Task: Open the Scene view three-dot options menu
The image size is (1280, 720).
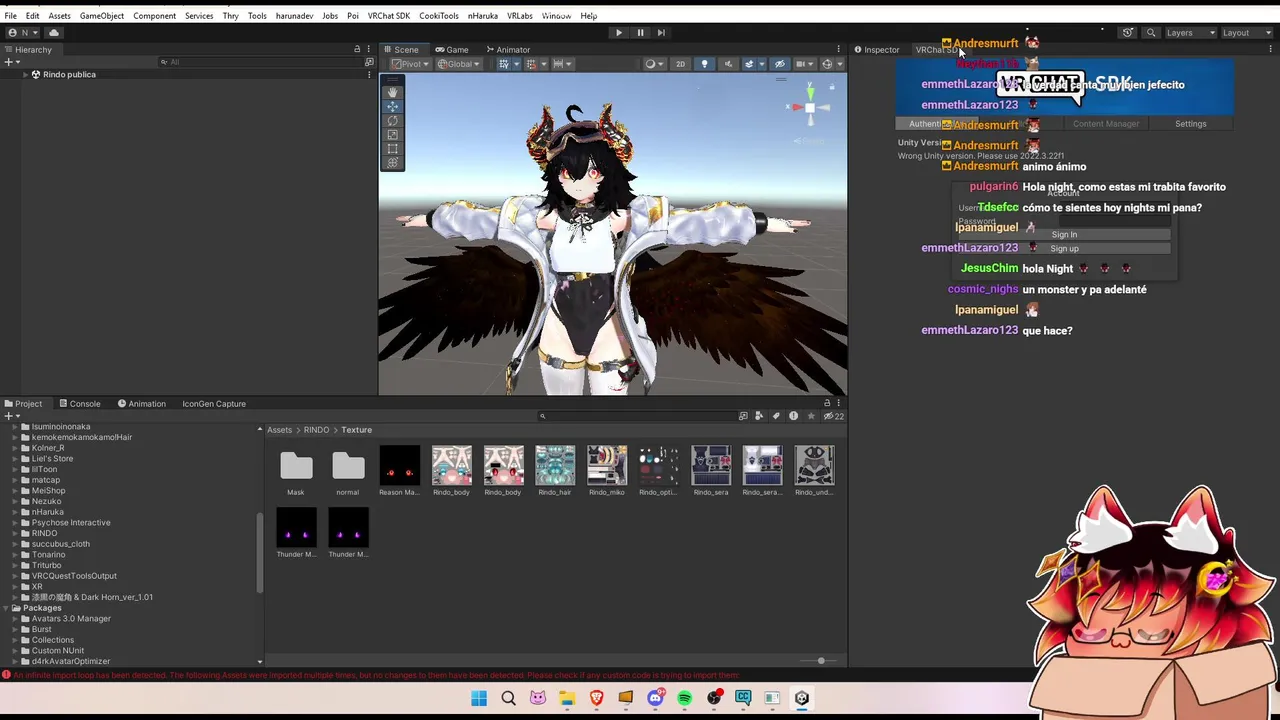Action: click(839, 49)
